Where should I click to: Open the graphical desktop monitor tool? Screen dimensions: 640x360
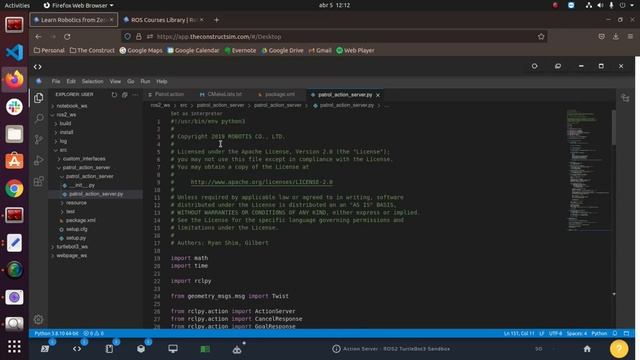point(173,349)
